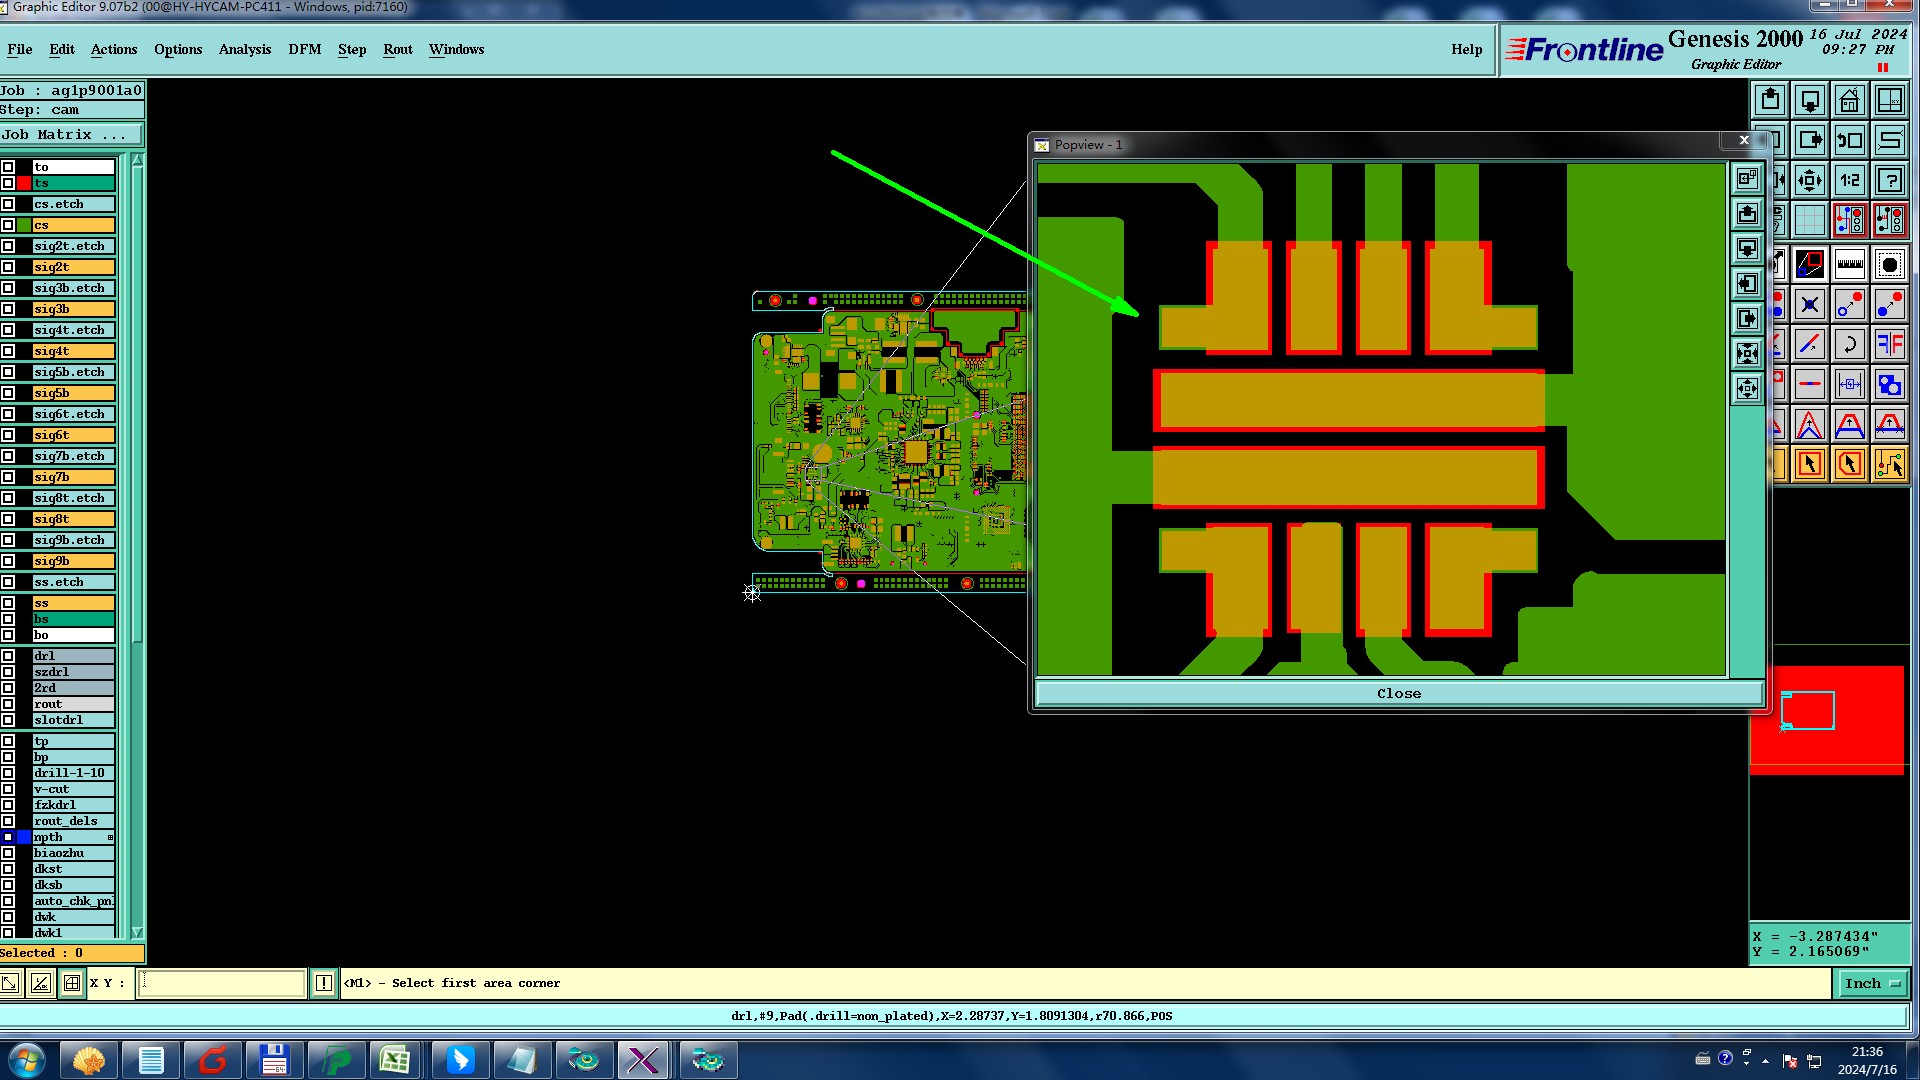Image resolution: width=1920 pixels, height=1080 pixels.
Task: Click the red color swatch of ts layer
Action: (x=24, y=183)
